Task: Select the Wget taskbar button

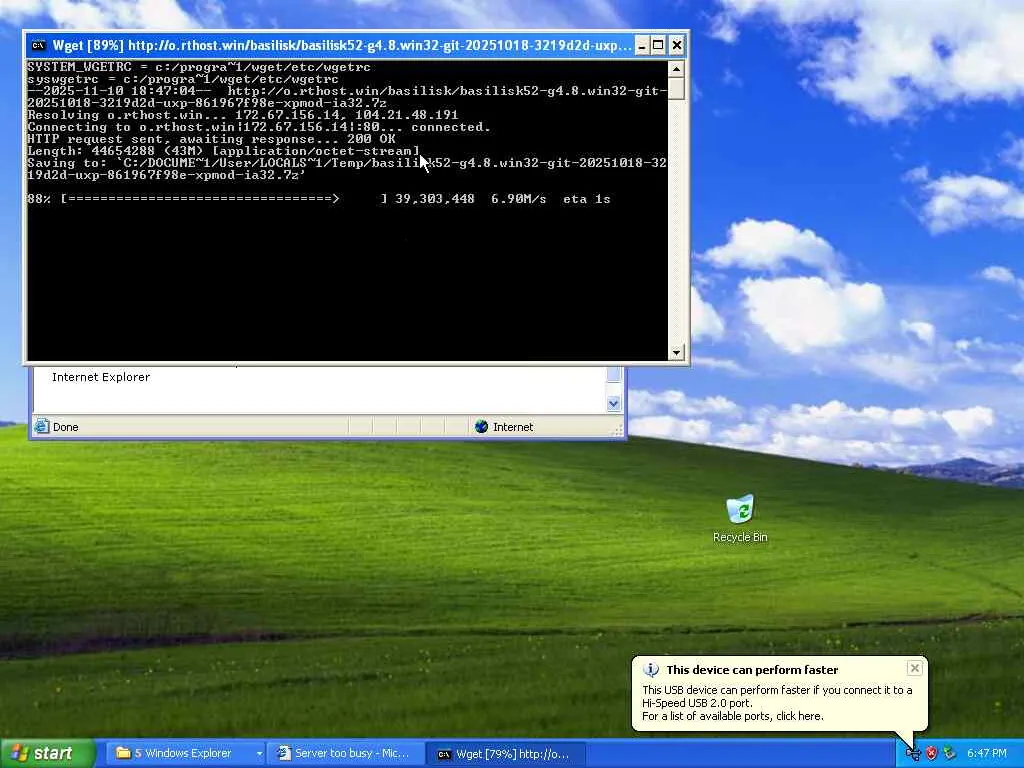Action: click(x=505, y=754)
